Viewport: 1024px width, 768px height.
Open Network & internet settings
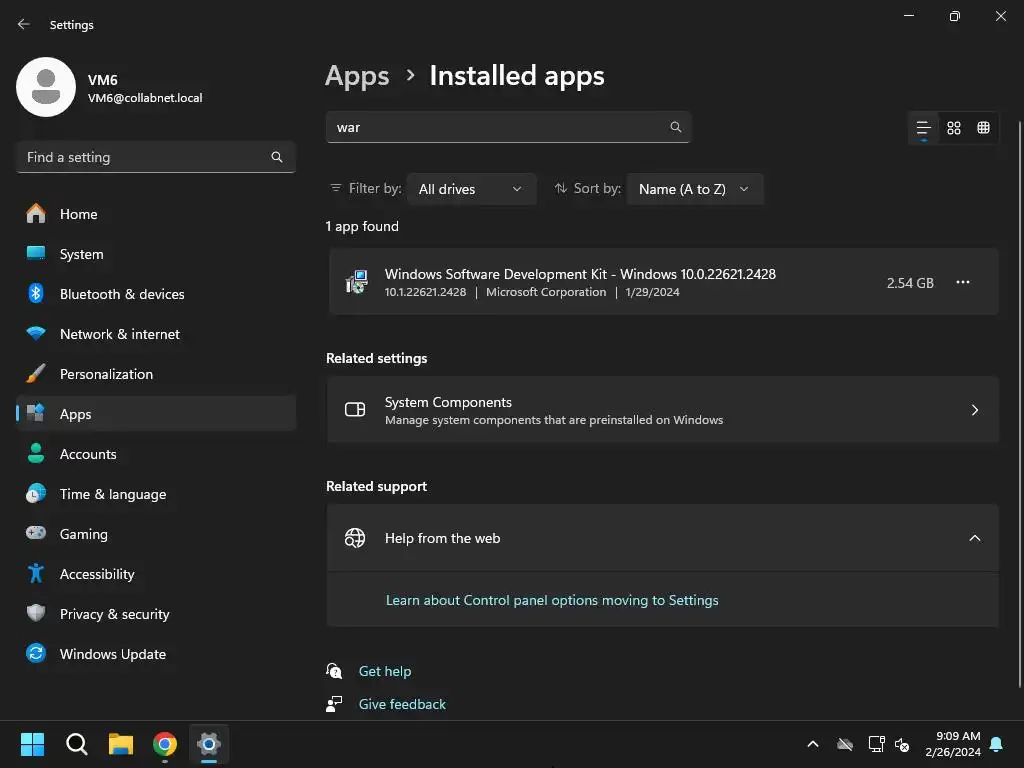point(120,334)
